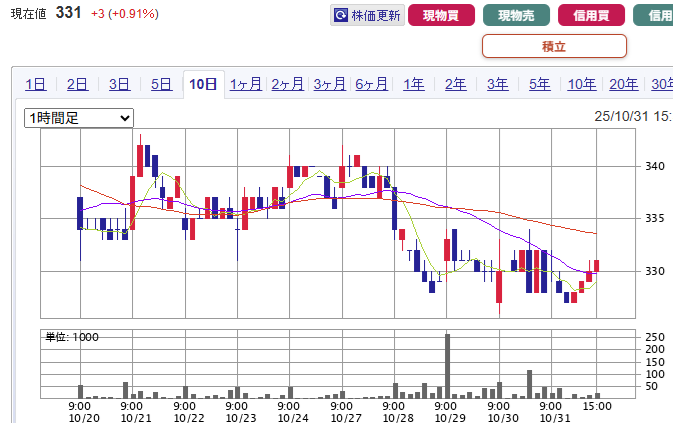Show the 1年 chart range
Image resolution: width=673 pixels, height=423 pixels.
click(413, 84)
